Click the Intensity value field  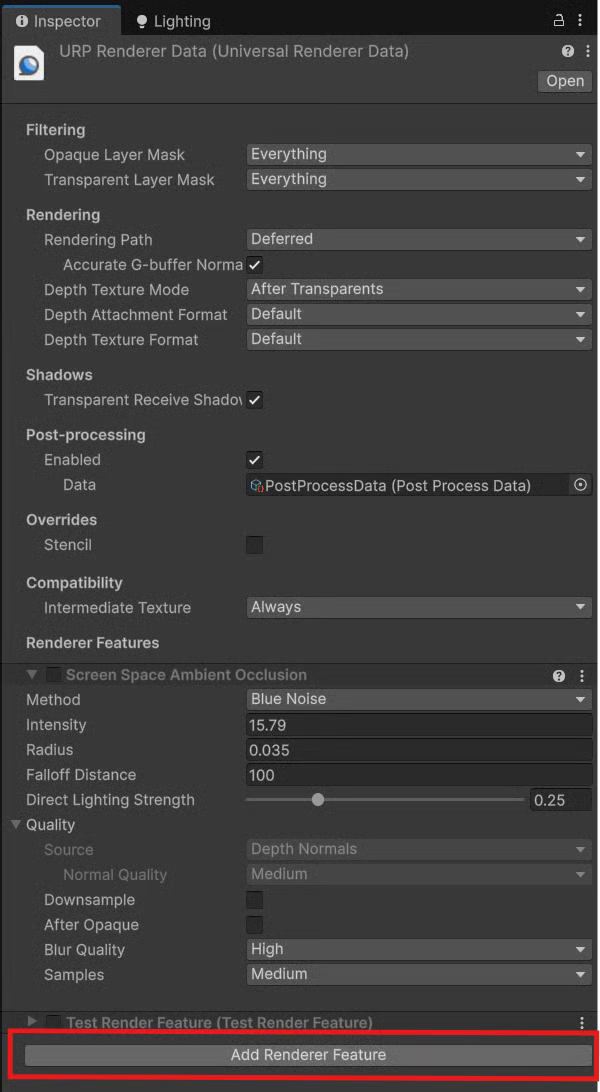[419, 725]
